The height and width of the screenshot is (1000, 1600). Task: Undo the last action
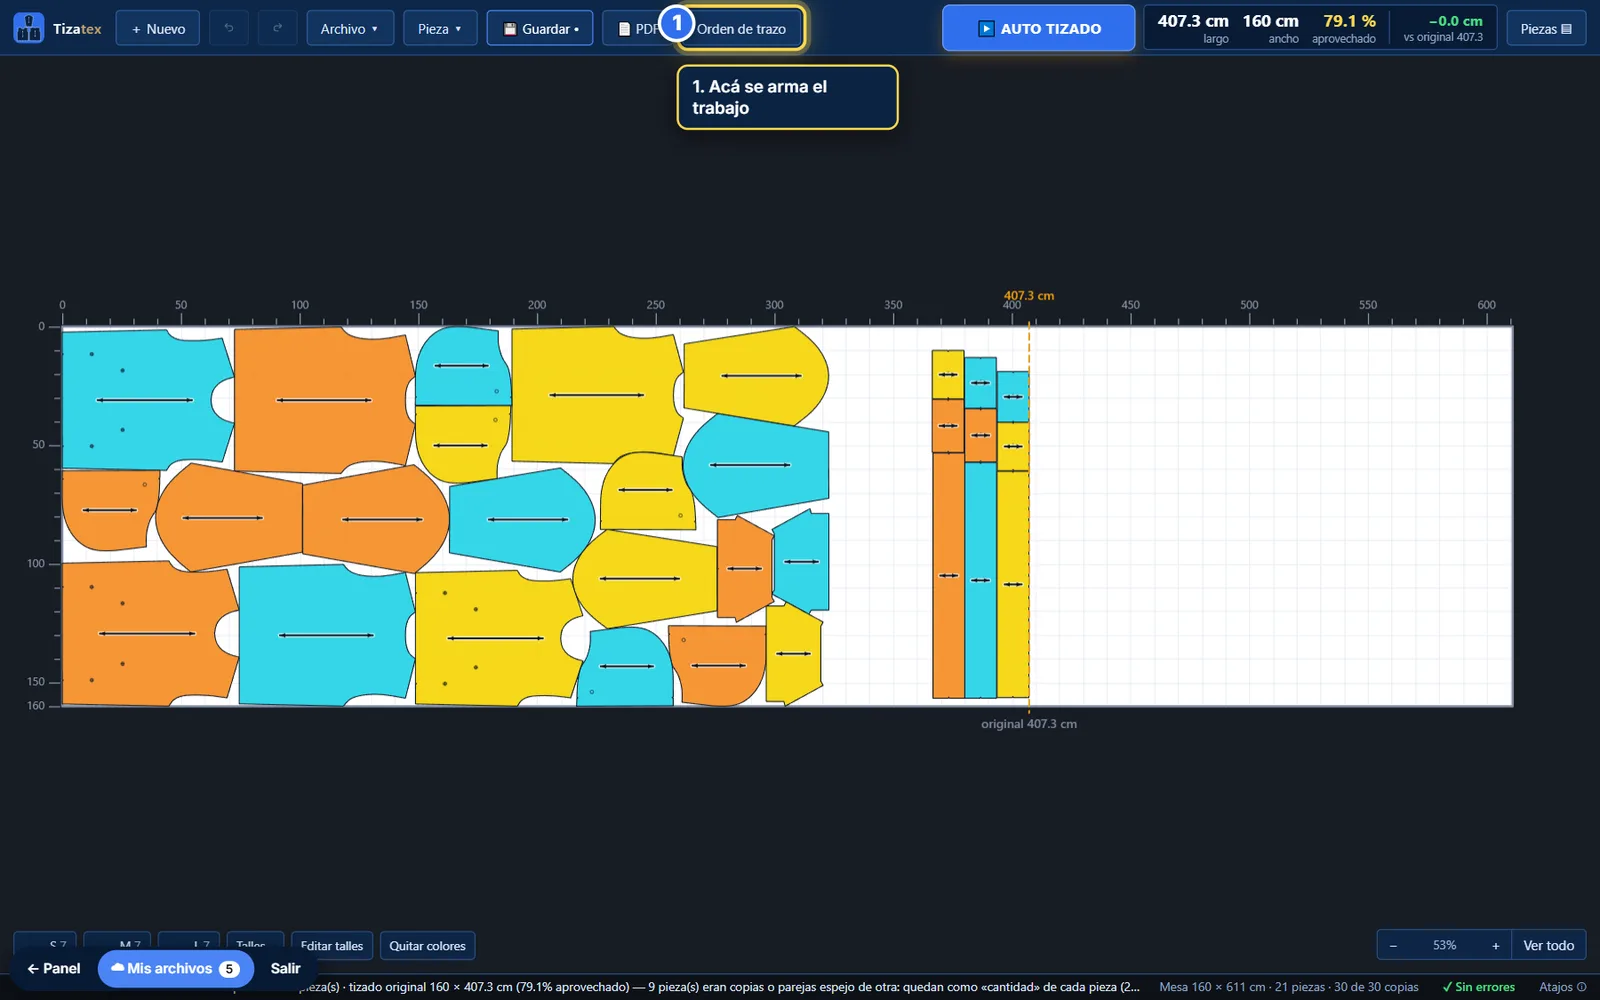[229, 28]
